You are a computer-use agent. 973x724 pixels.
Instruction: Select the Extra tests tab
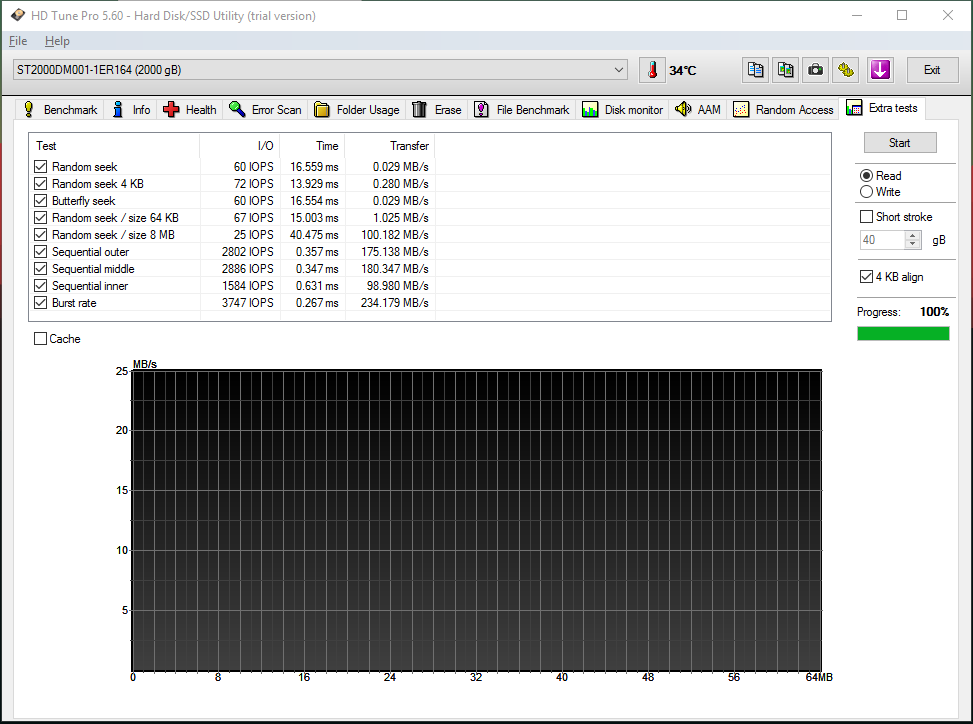pos(882,108)
